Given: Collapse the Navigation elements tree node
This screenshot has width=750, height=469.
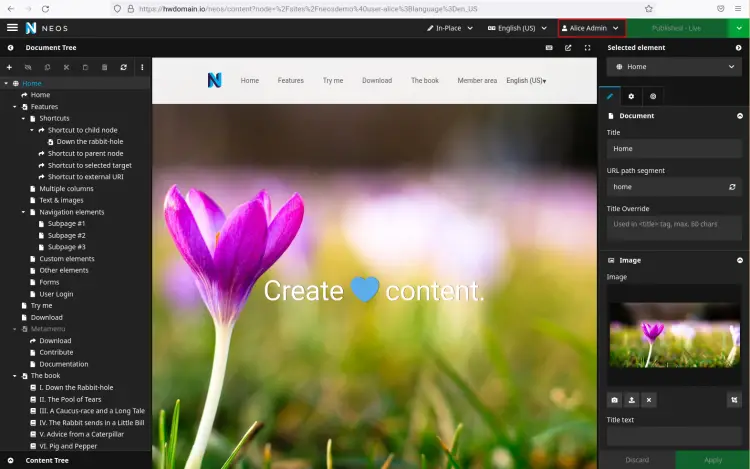Looking at the screenshot, I should coord(23,212).
